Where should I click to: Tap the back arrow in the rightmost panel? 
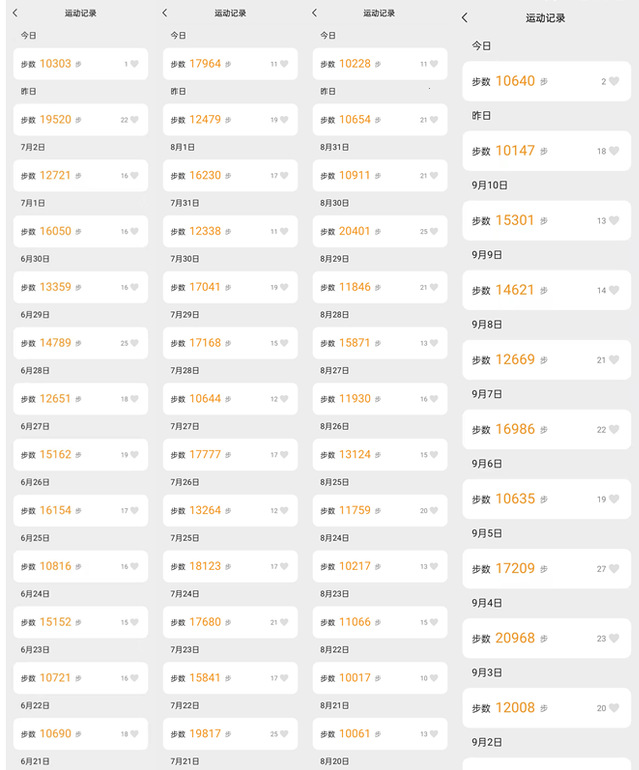click(465, 18)
